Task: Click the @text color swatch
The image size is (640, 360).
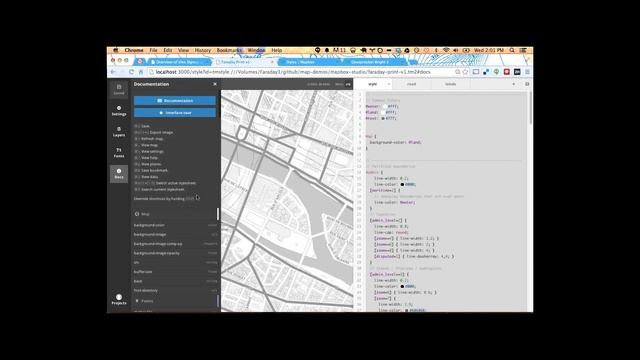Action: [383, 118]
